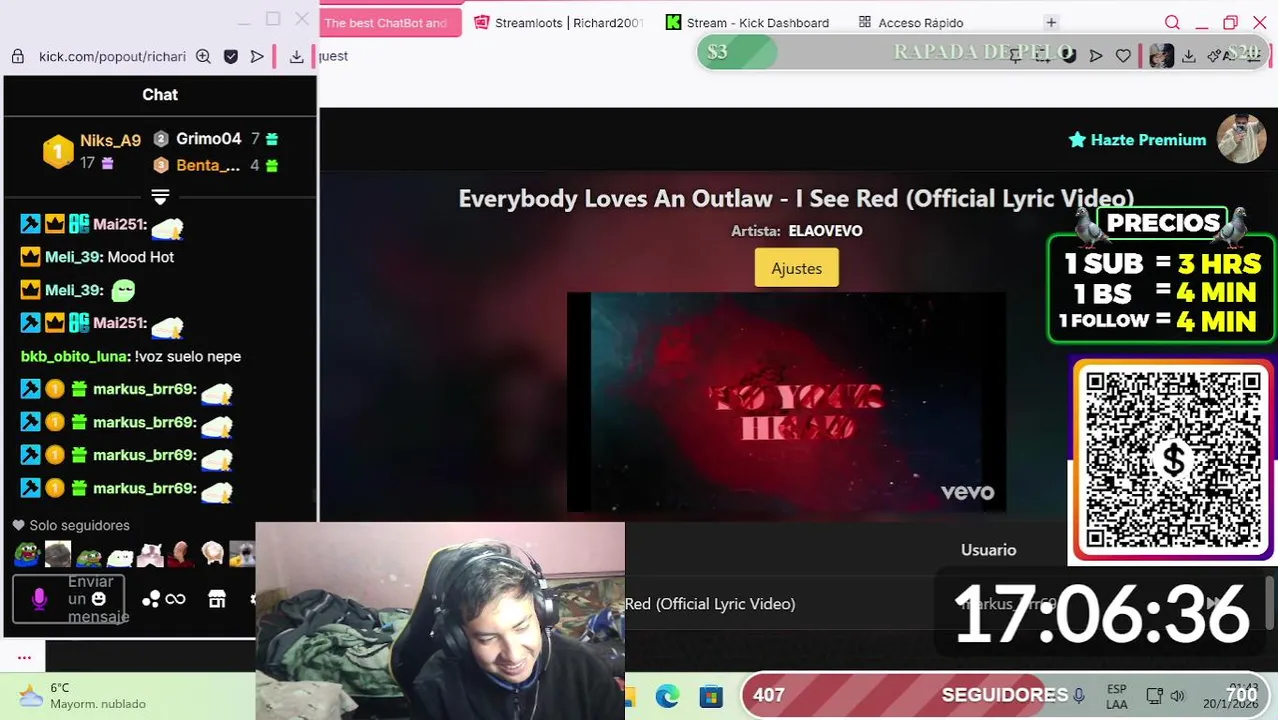Screen dimensions: 1278x720
Task: Click the Solo seguidores heart label
Action: (71, 525)
